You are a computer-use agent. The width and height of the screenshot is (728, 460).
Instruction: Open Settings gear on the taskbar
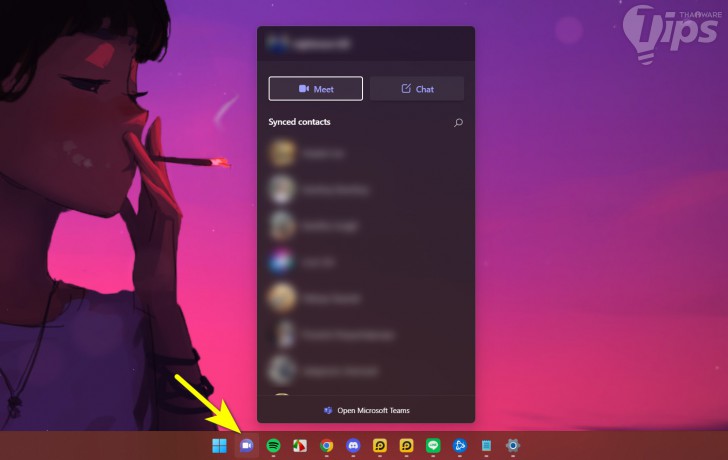point(513,446)
